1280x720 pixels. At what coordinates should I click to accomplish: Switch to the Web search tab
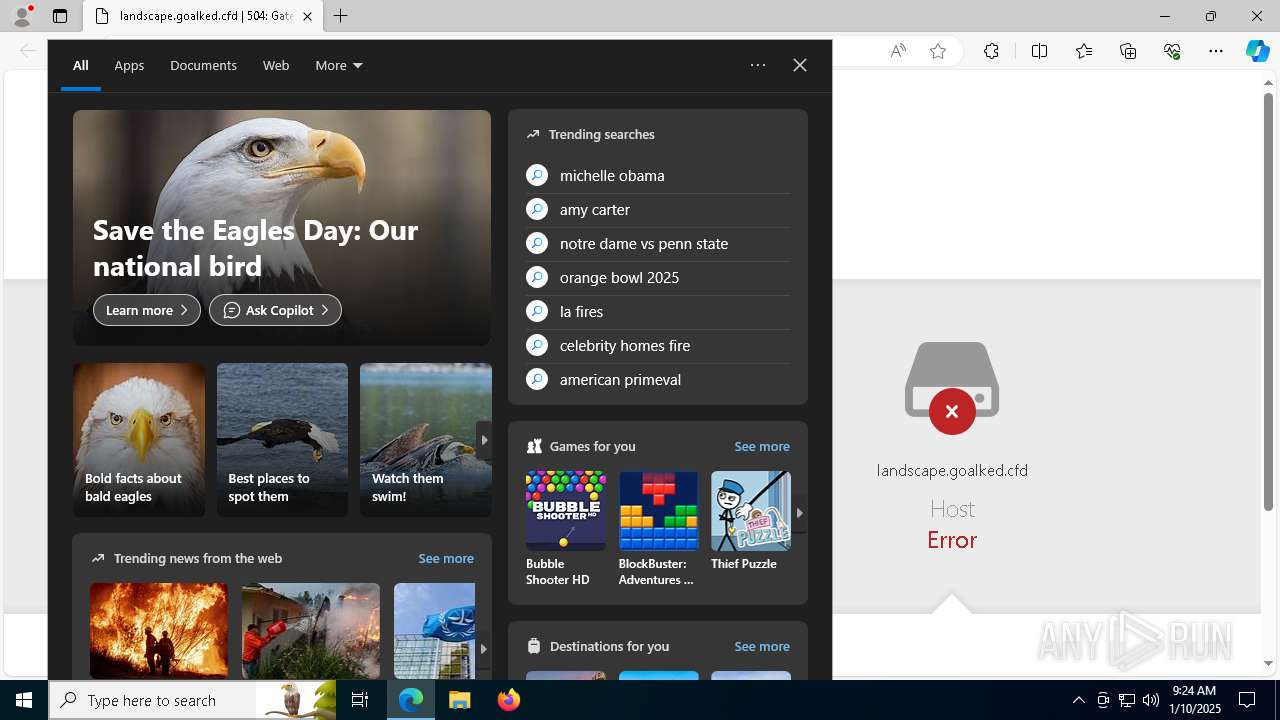point(276,65)
